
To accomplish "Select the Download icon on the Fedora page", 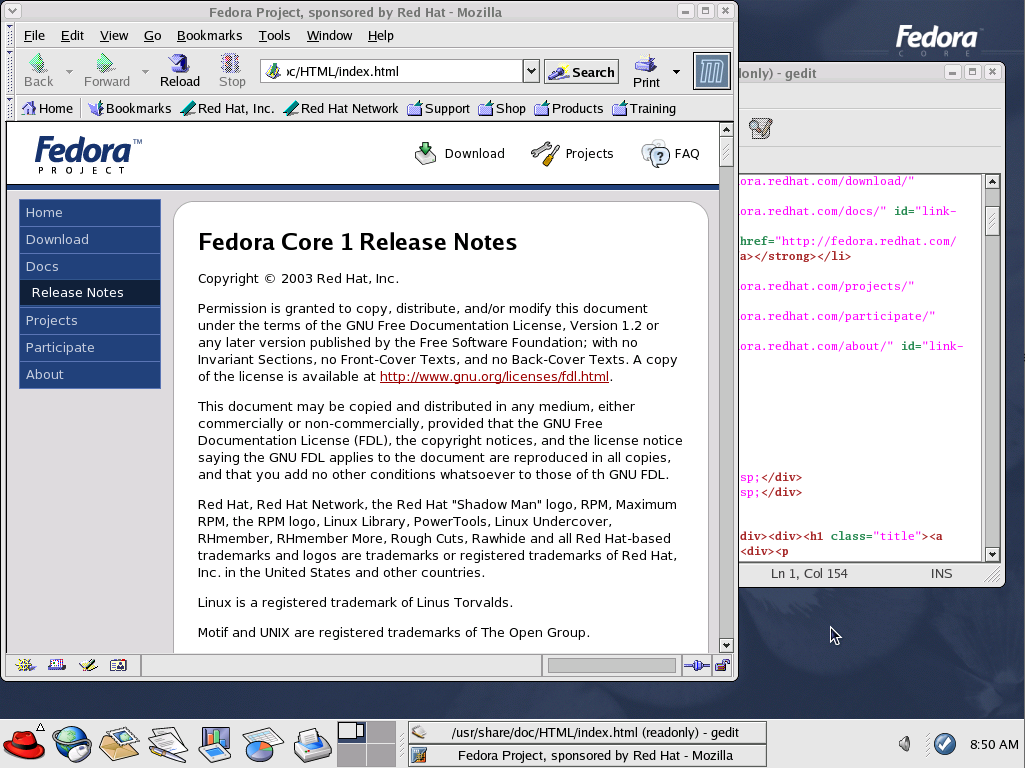I will 425,152.
